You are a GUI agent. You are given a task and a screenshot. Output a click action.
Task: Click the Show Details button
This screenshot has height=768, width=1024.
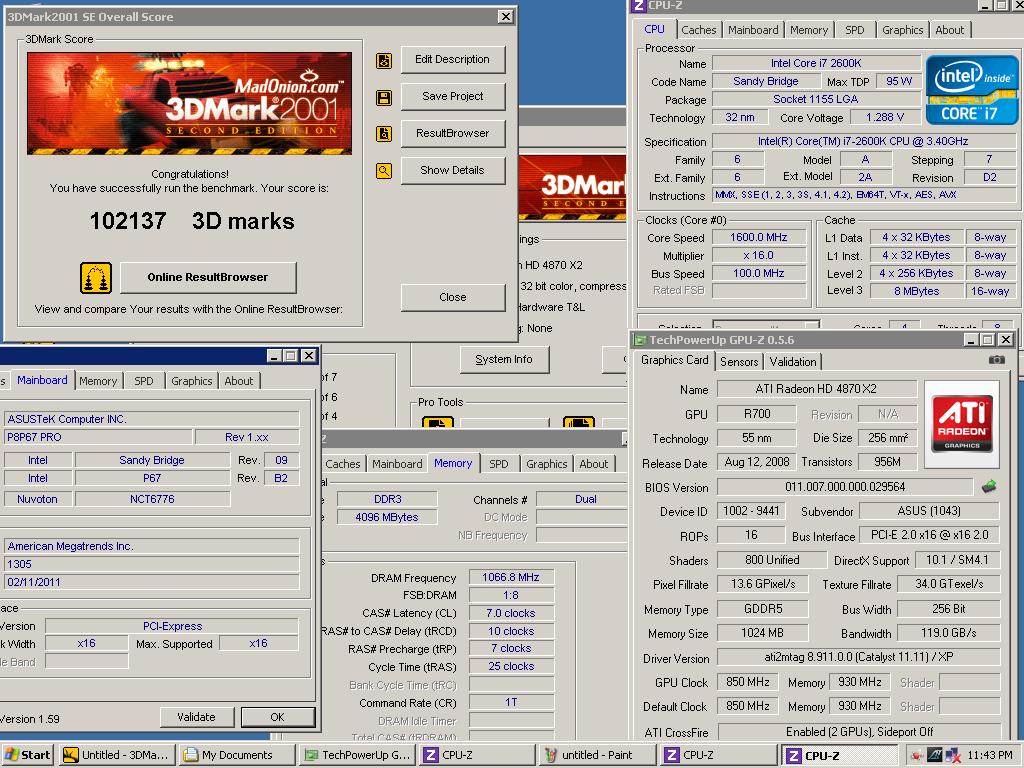(x=453, y=170)
